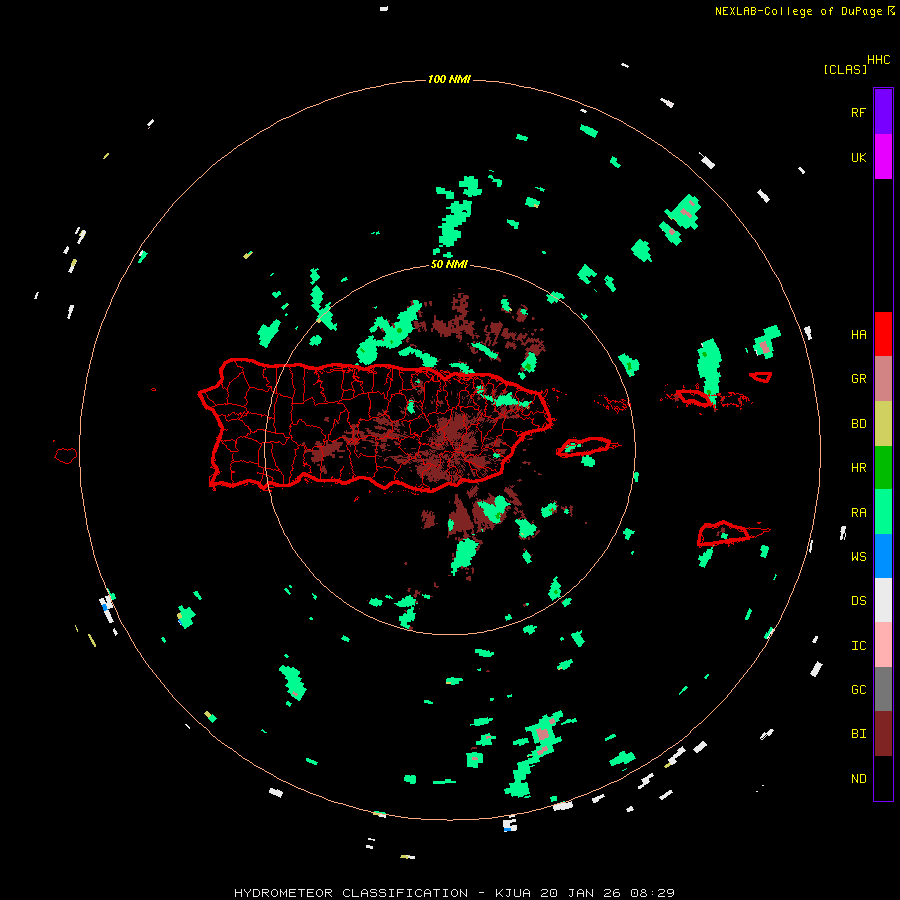900x900 pixels.
Task: Click the DS legend label
Action: click(x=858, y=601)
